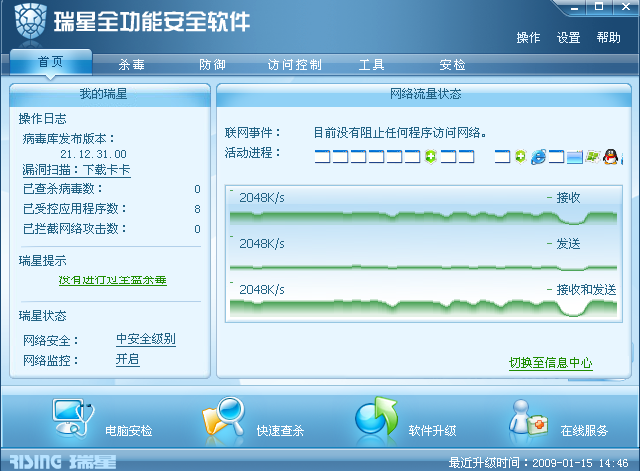Click the 最近升级时间 status bar text
The width and height of the screenshot is (640, 471).
click(538, 463)
